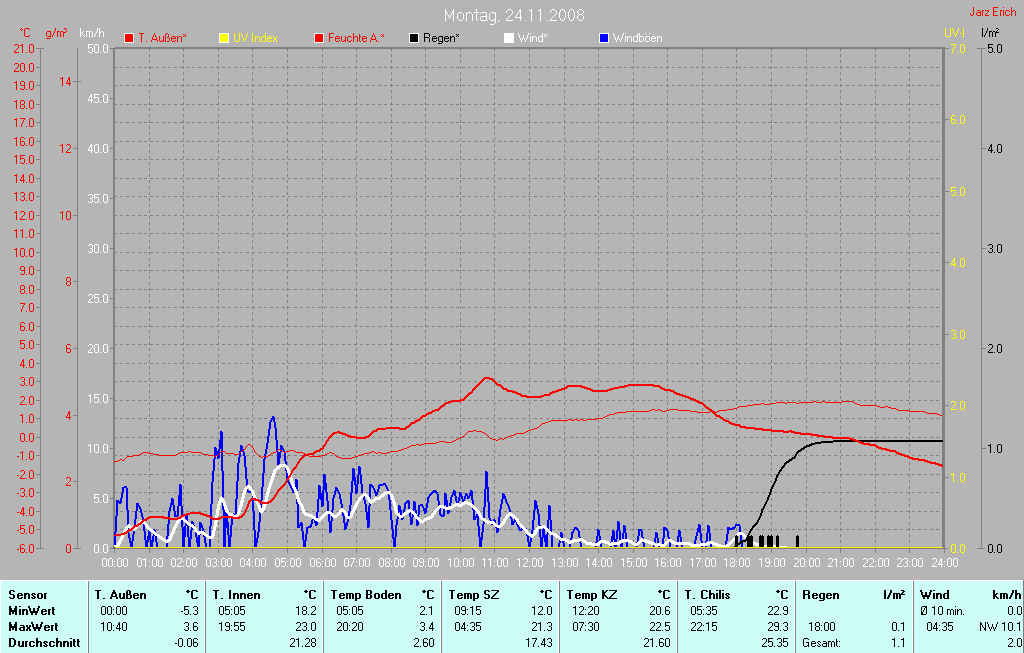Screen dimensions: 1024x653
Task: Click the '21.0' tick on the °C axis
Action: point(24,49)
